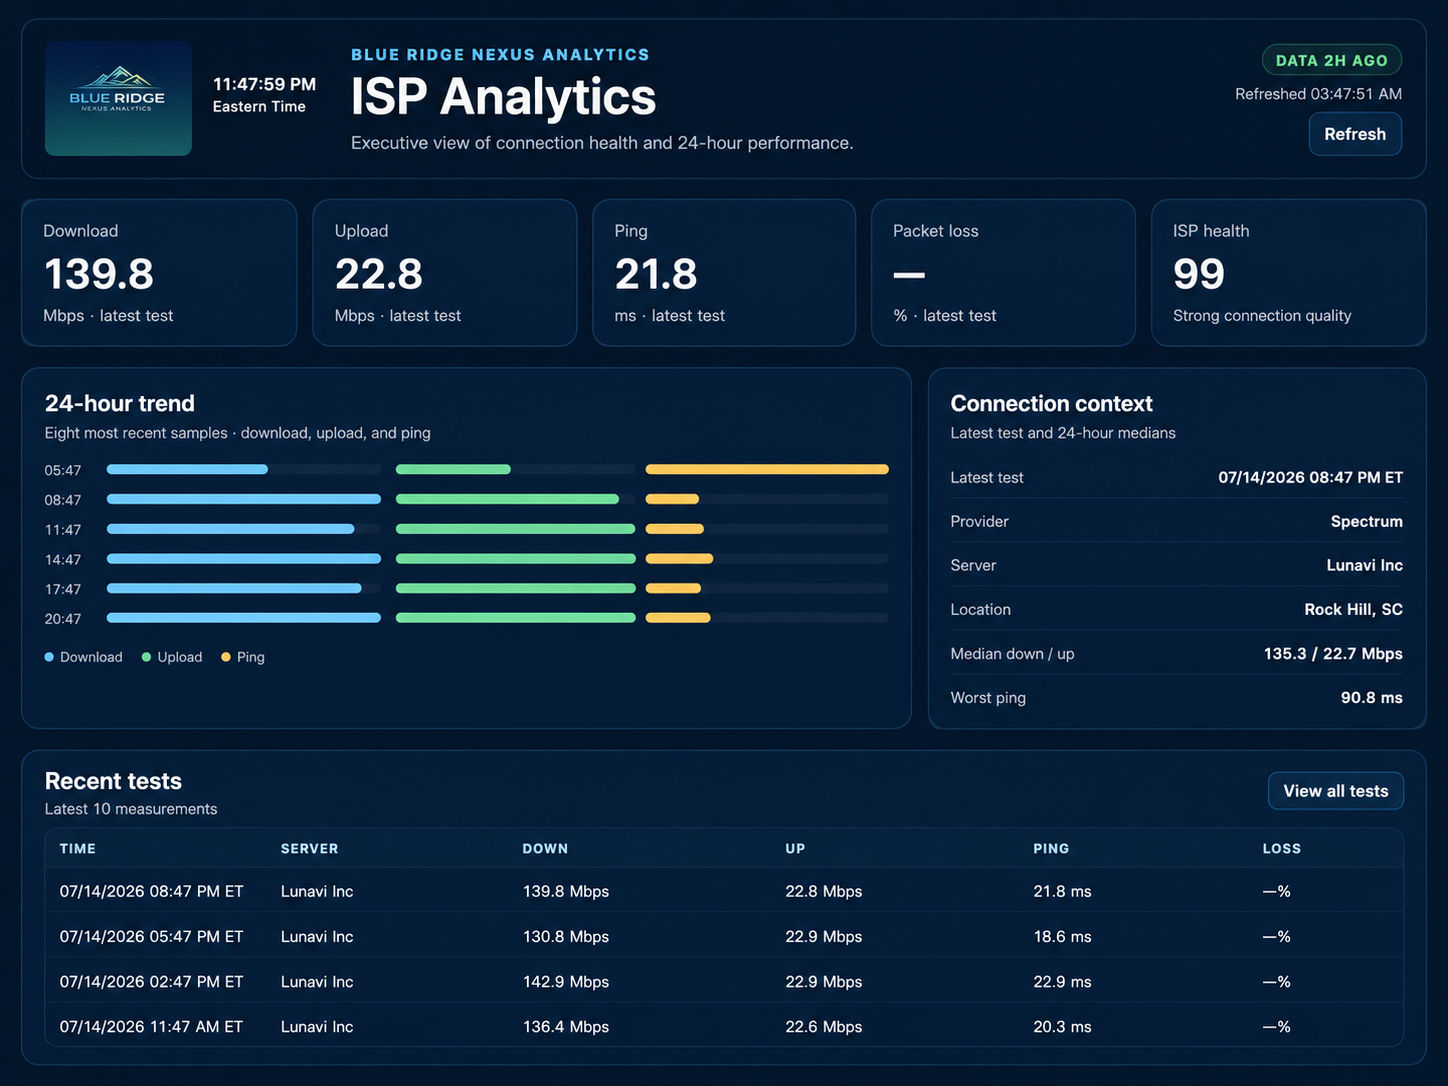Click the 130.8 Mbps table cell
Viewport: 1448px width, 1086px height.
point(566,937)
